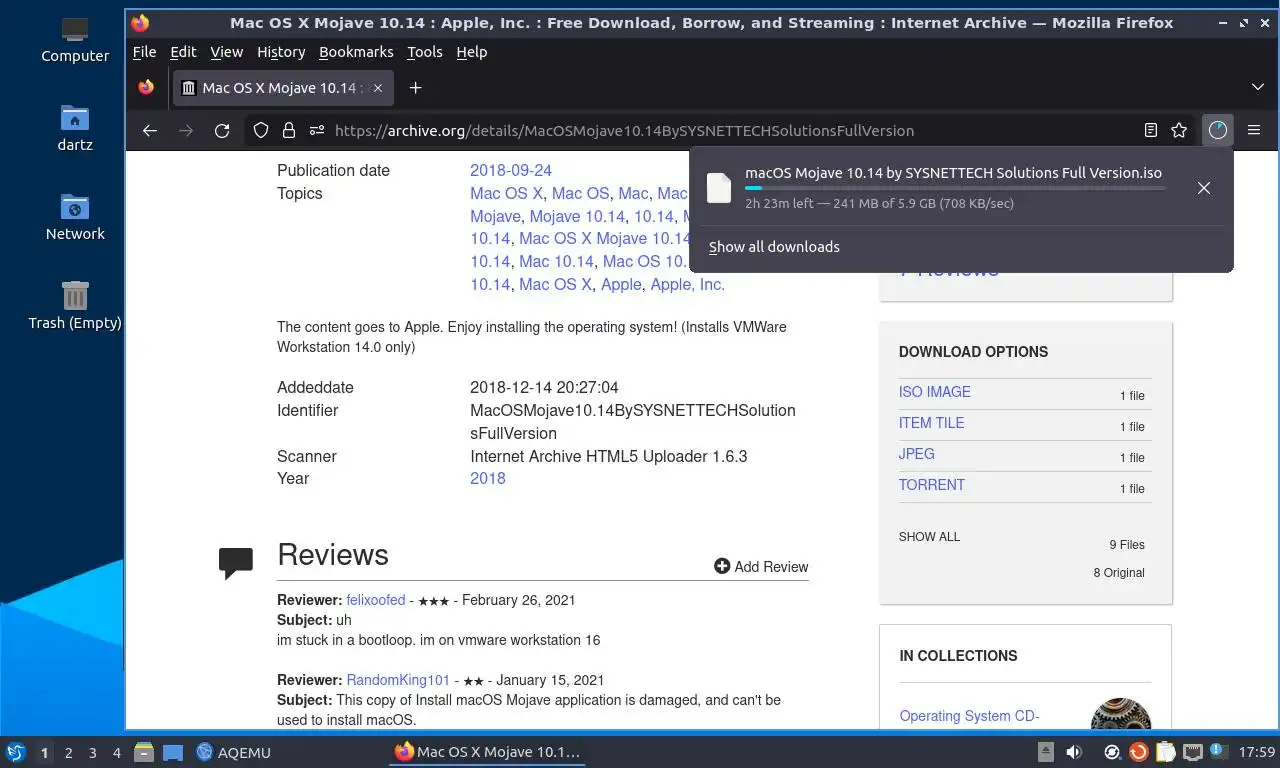
Task: Open the Network desktop icon
Action: click(x=75, y=217)
